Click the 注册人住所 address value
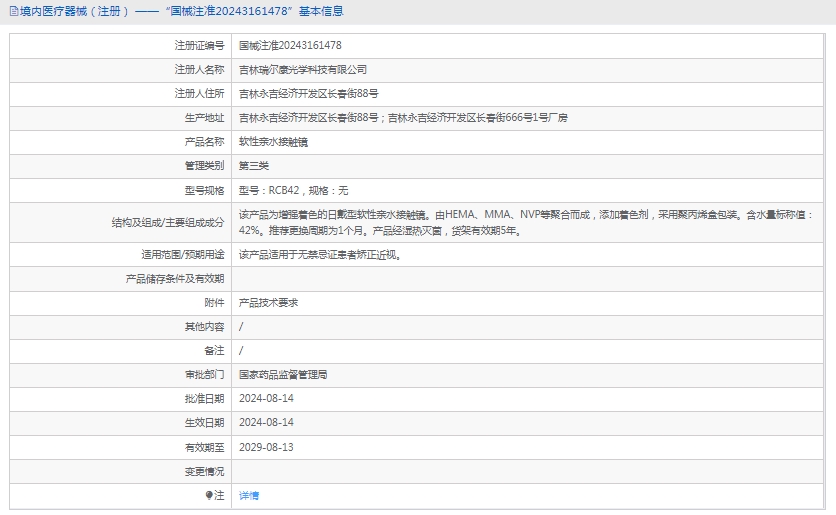Screen dimensions: 836x515 (309, 94)
